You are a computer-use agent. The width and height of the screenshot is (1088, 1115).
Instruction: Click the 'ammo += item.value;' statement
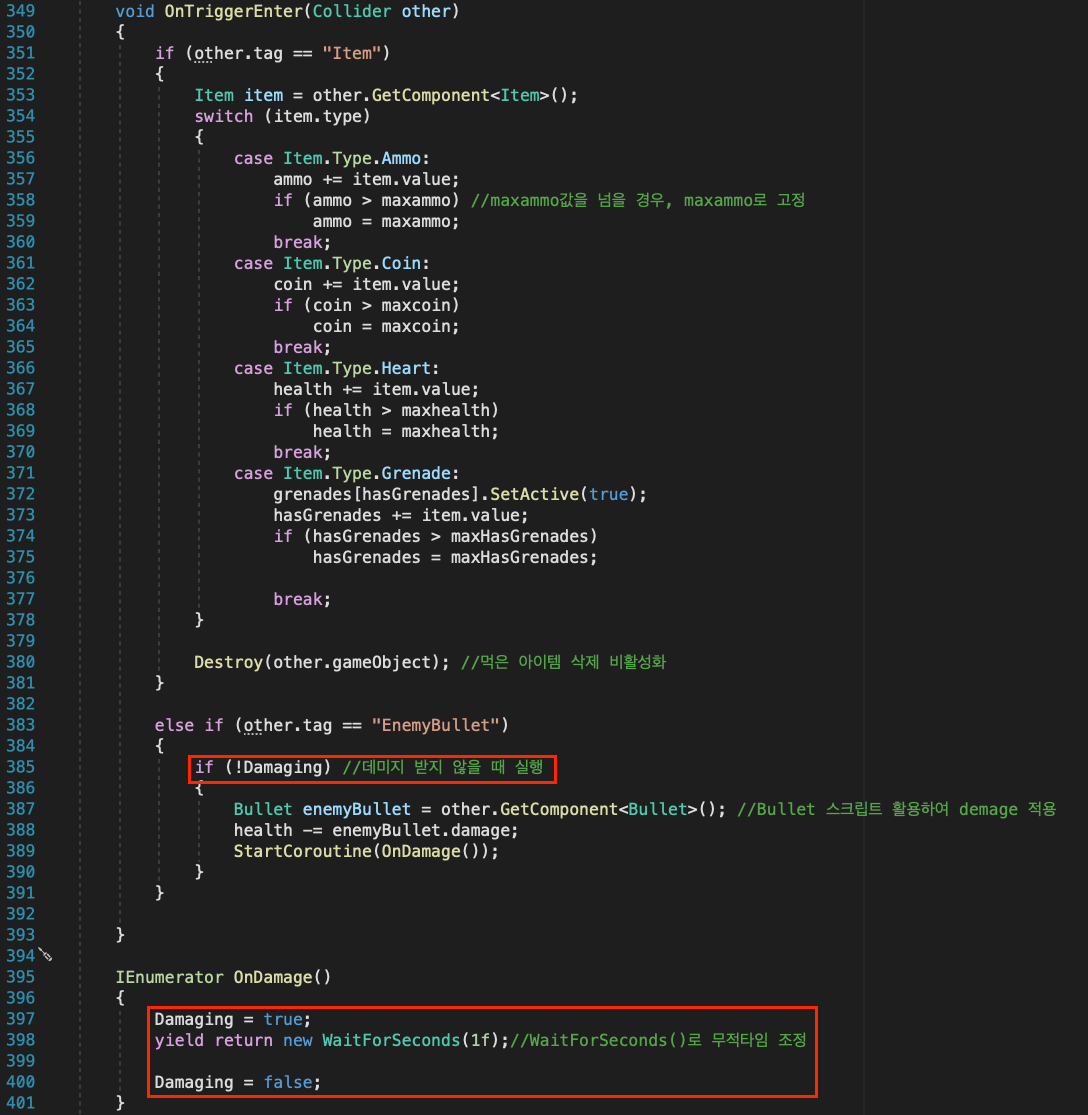(x=366, y=179)
